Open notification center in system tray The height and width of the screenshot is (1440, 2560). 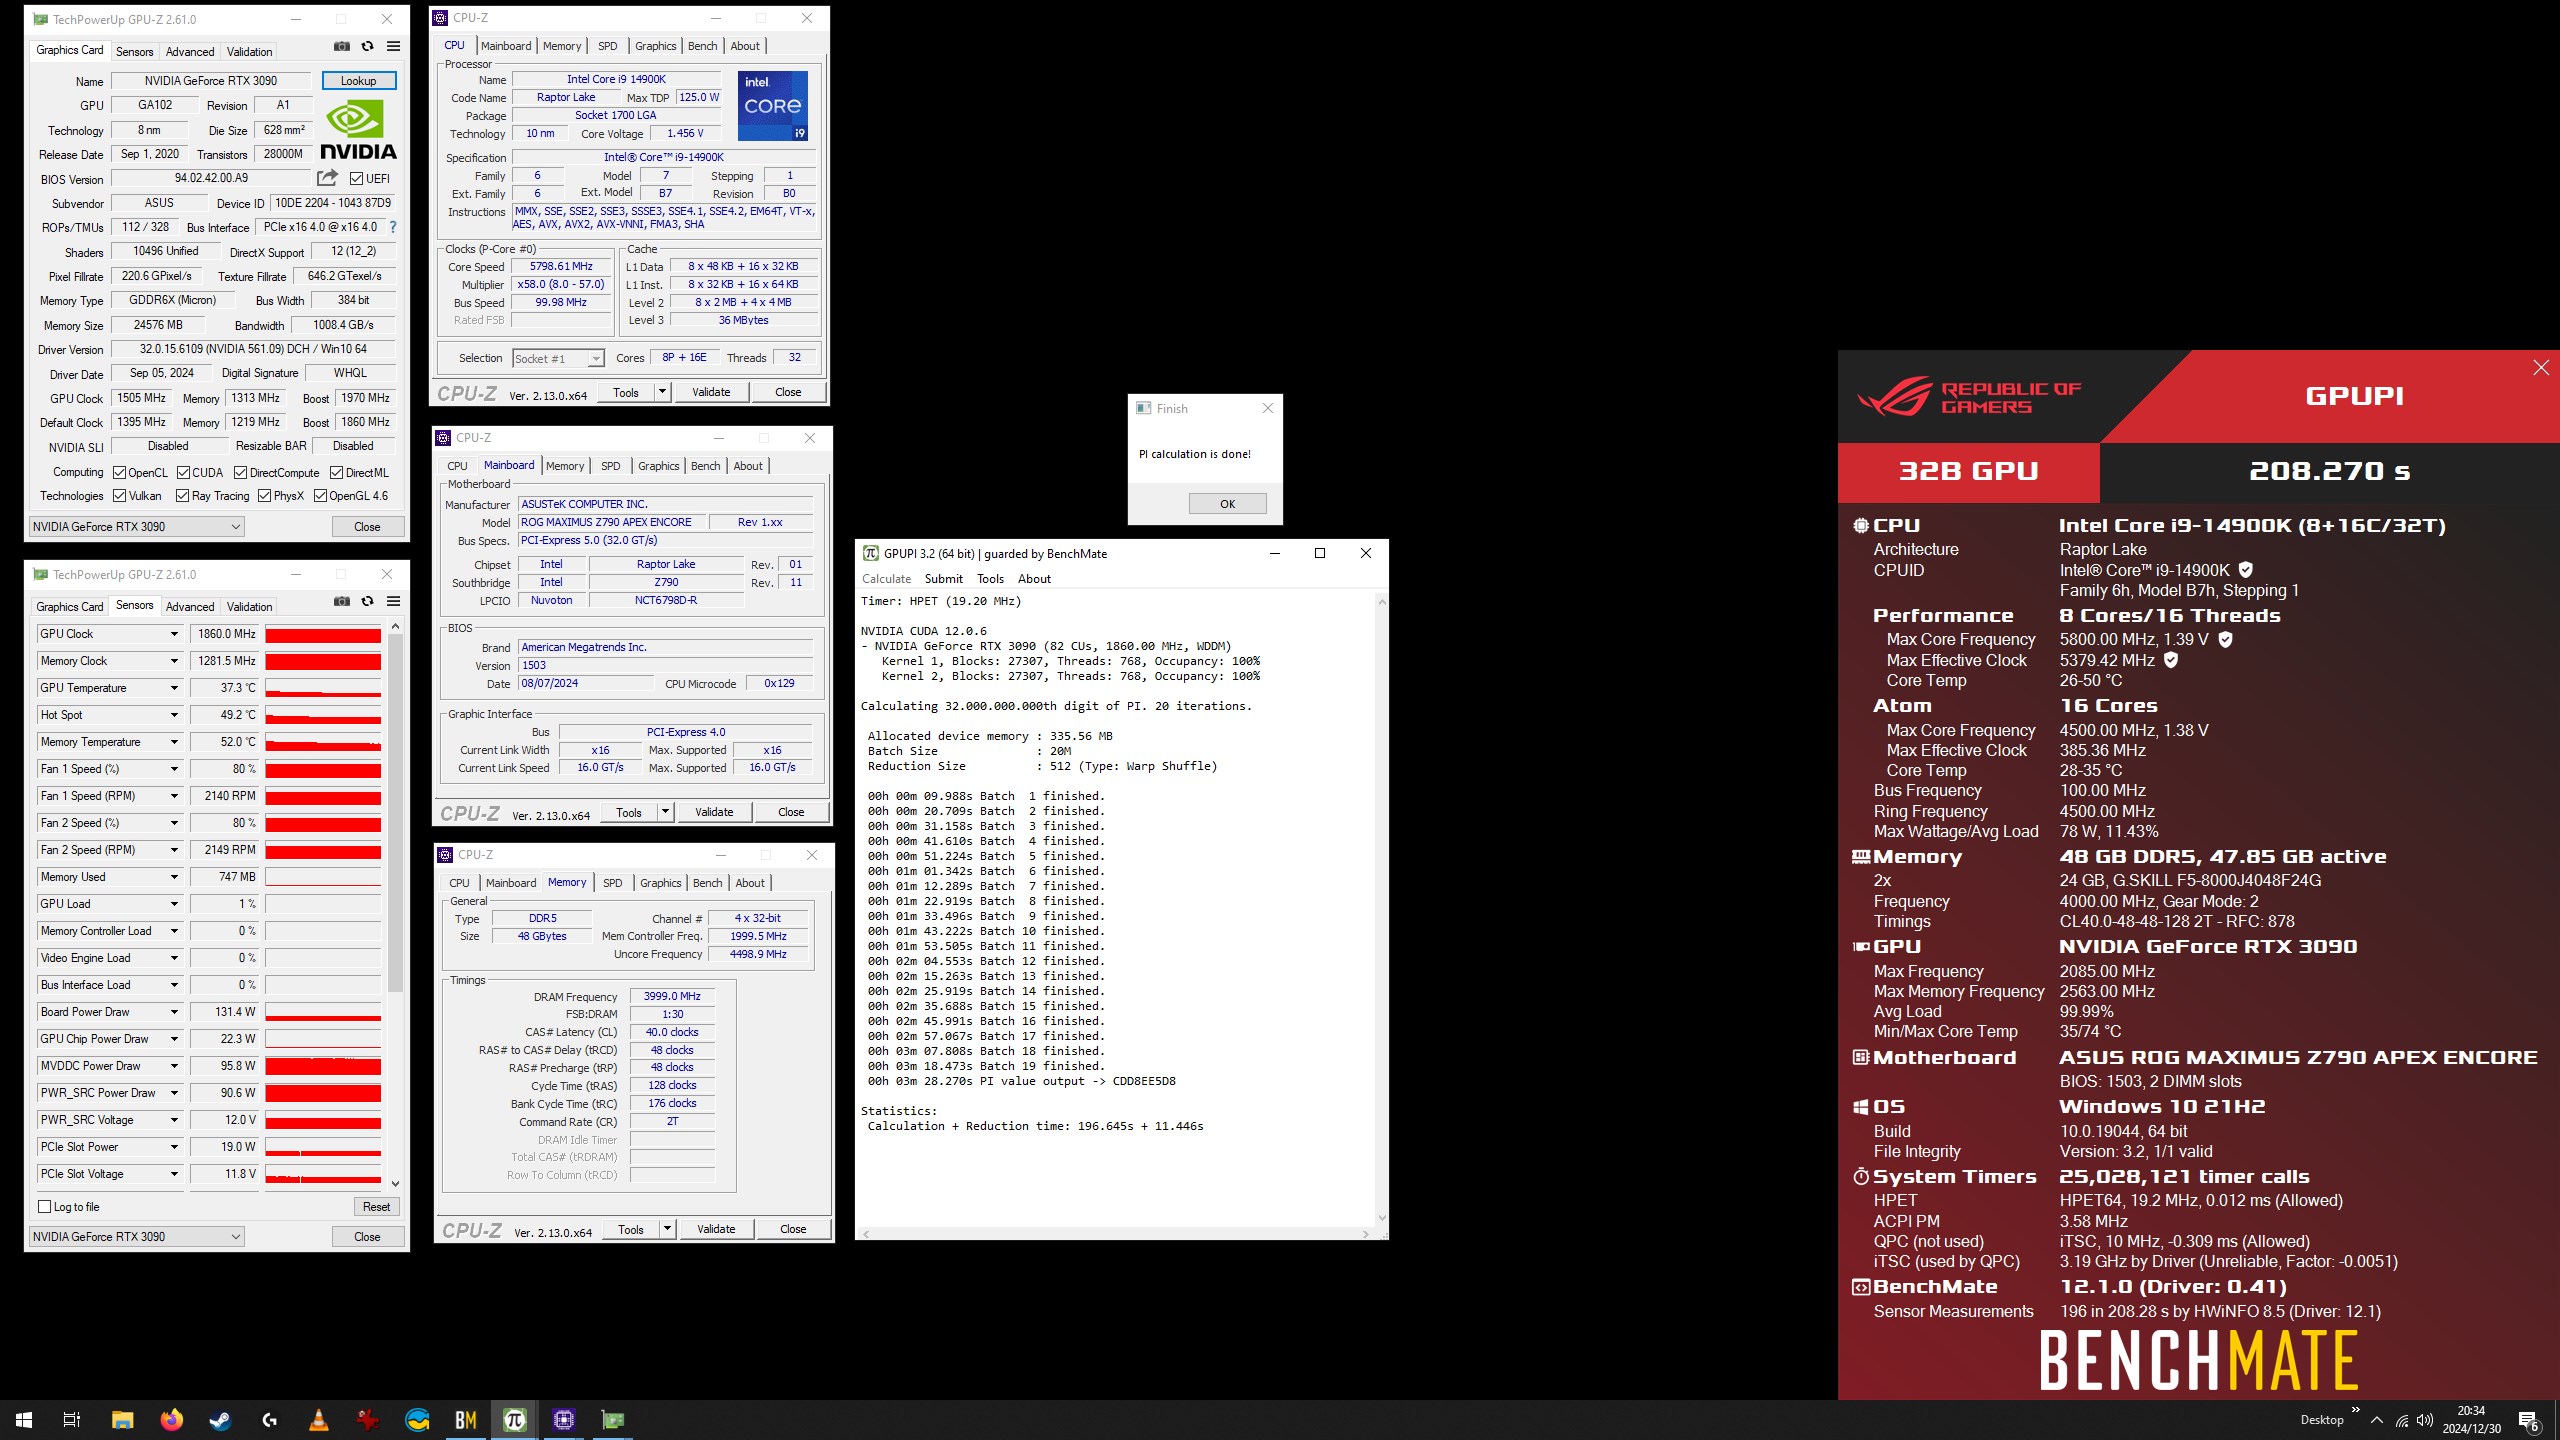tap(2528, 1420)
